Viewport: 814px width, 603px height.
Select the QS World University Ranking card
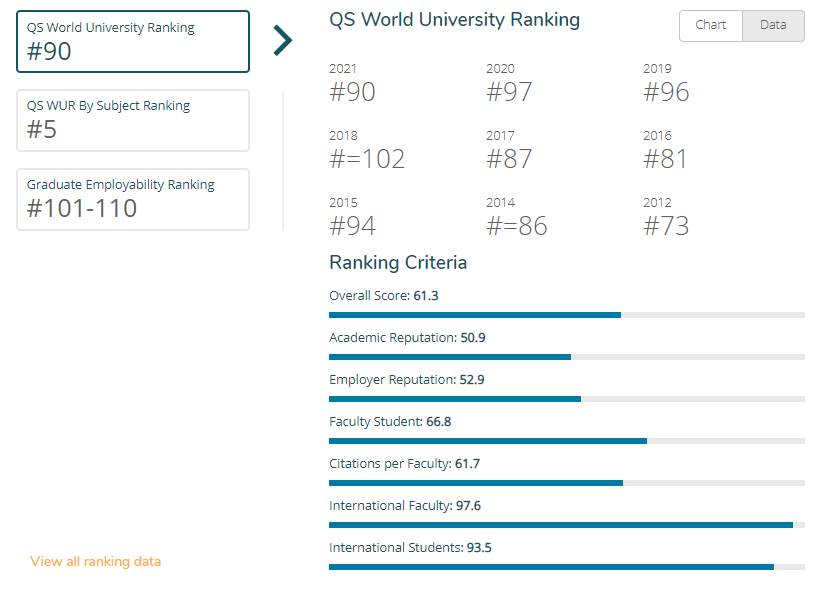click(133, 42)
